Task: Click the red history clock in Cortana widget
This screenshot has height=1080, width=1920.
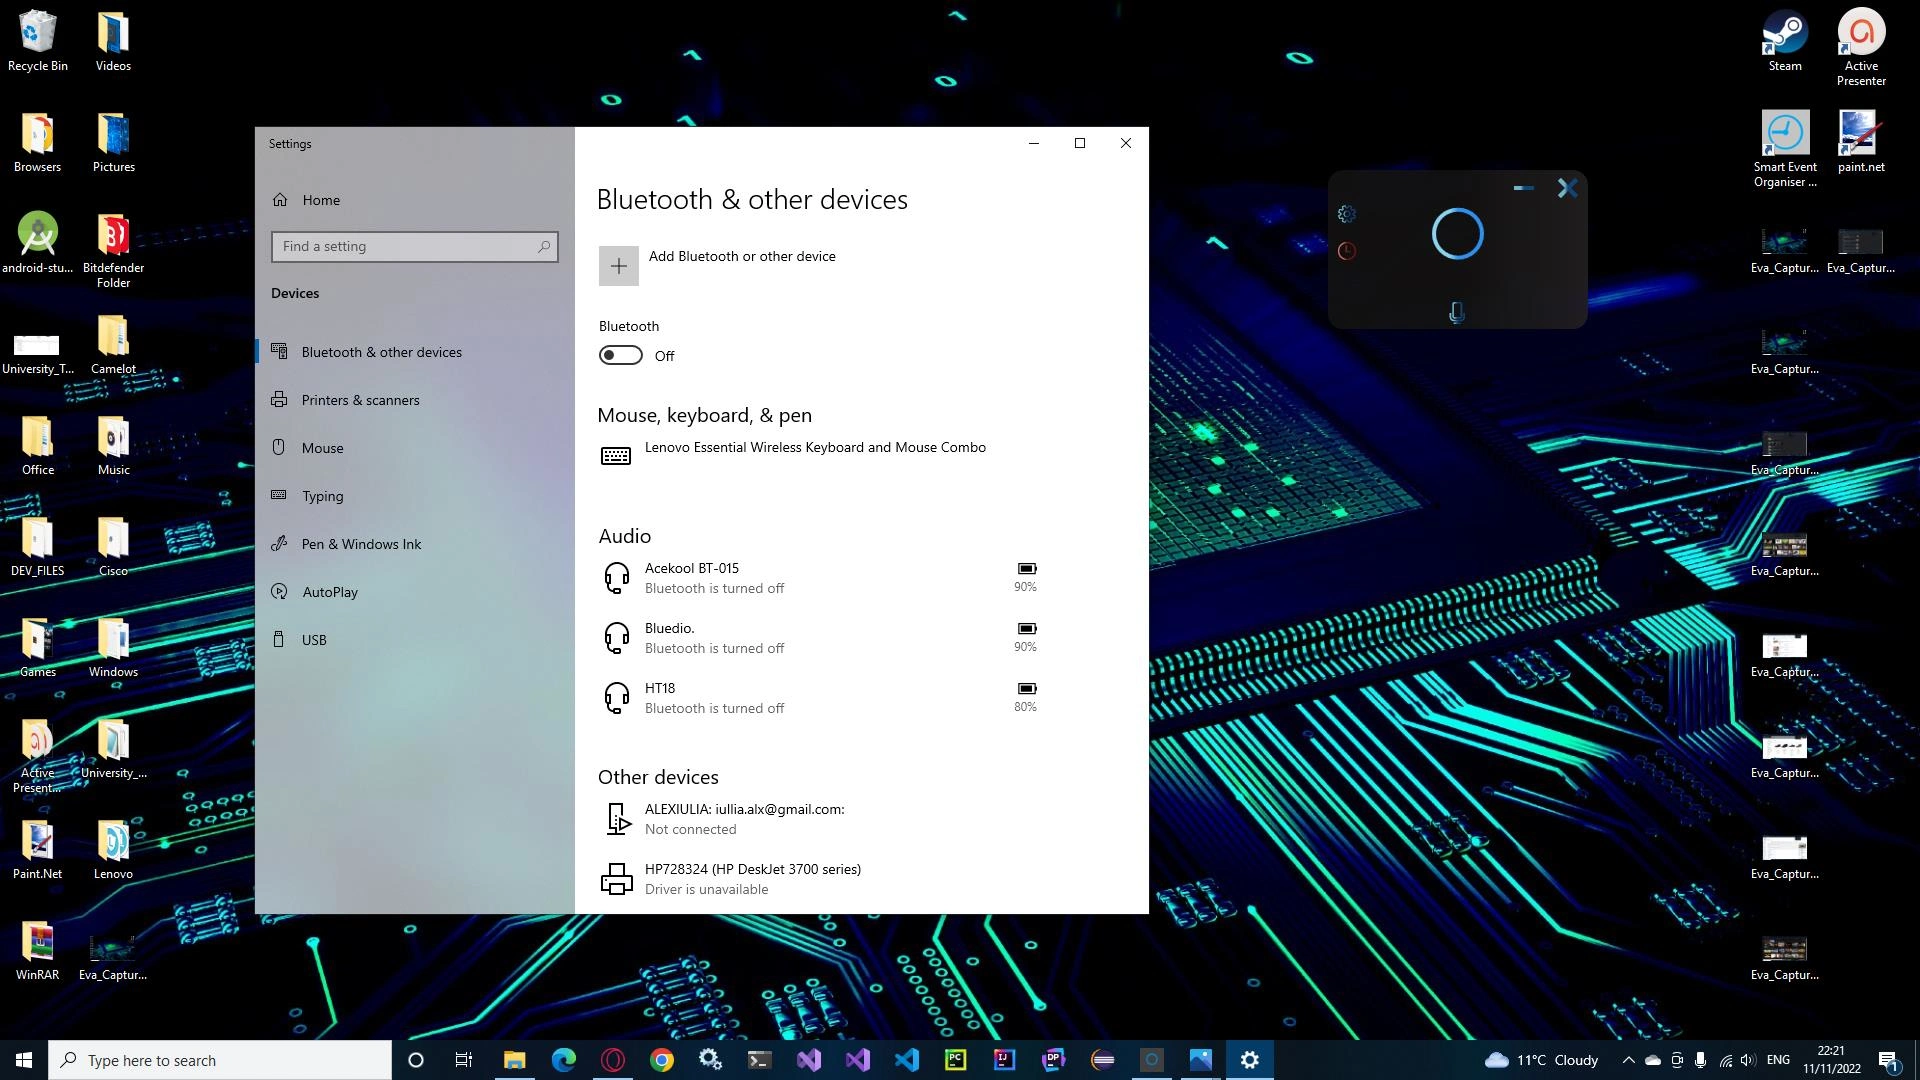Action: point(1347,251)
